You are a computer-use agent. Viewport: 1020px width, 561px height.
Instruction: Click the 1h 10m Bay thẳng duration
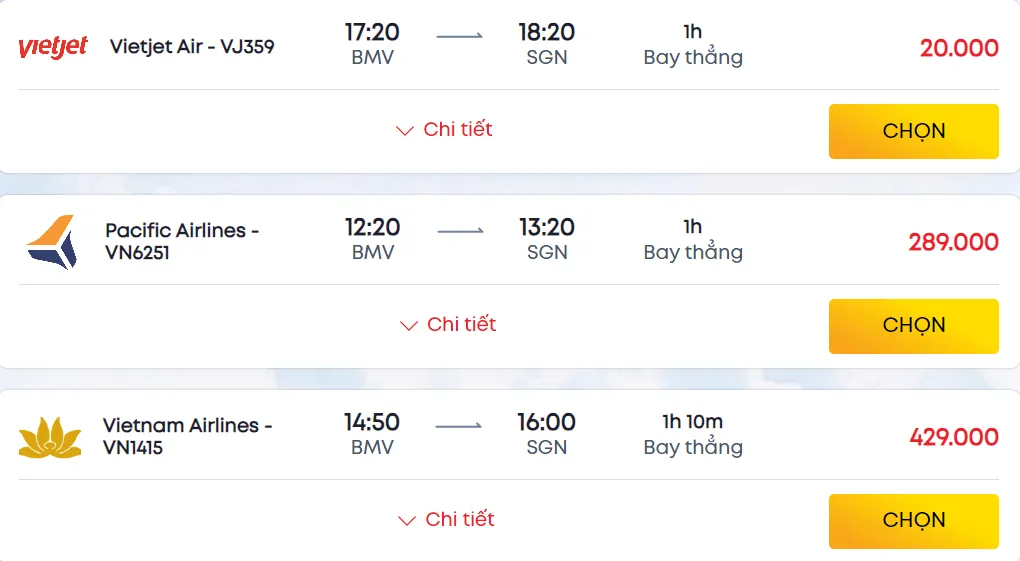pos(693,434)
